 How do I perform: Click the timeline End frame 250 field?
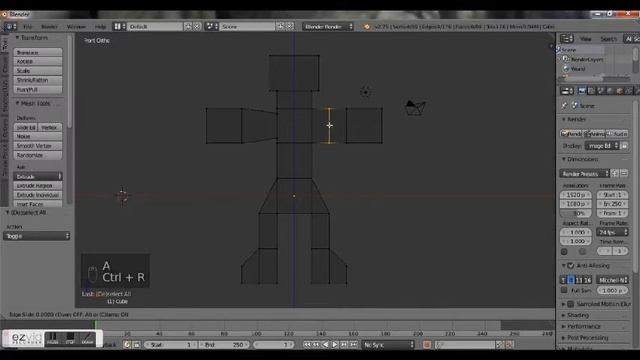click(224, 345)
